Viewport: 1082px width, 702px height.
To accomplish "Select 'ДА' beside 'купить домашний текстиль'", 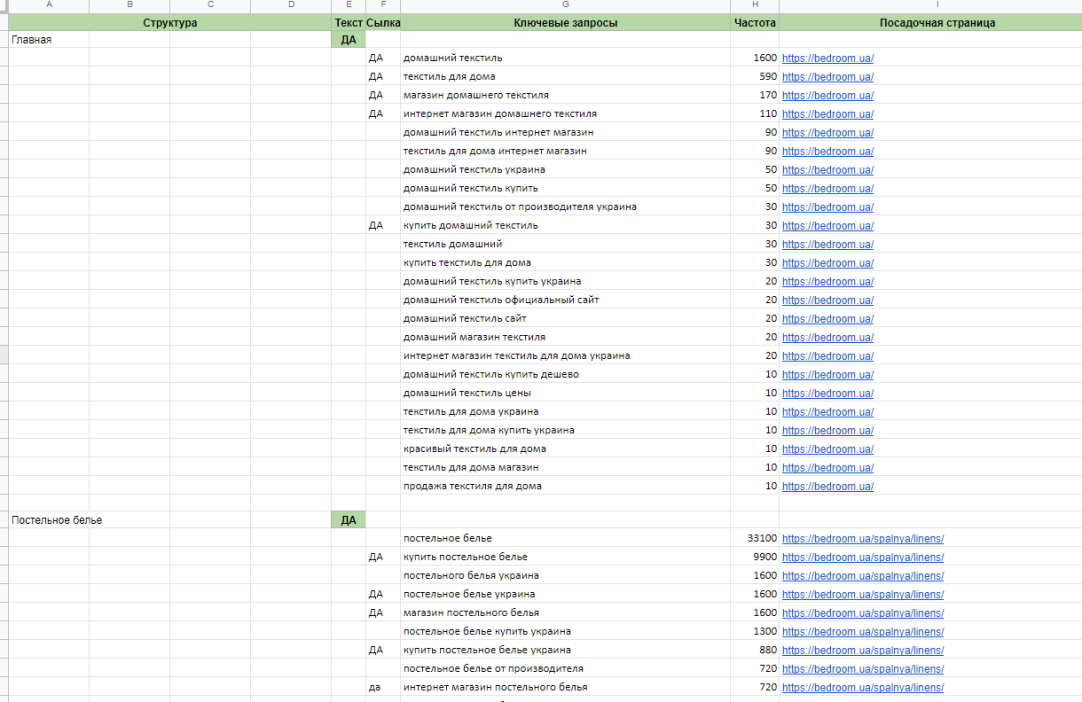I will pyautogui.click(x=383, y=225).
